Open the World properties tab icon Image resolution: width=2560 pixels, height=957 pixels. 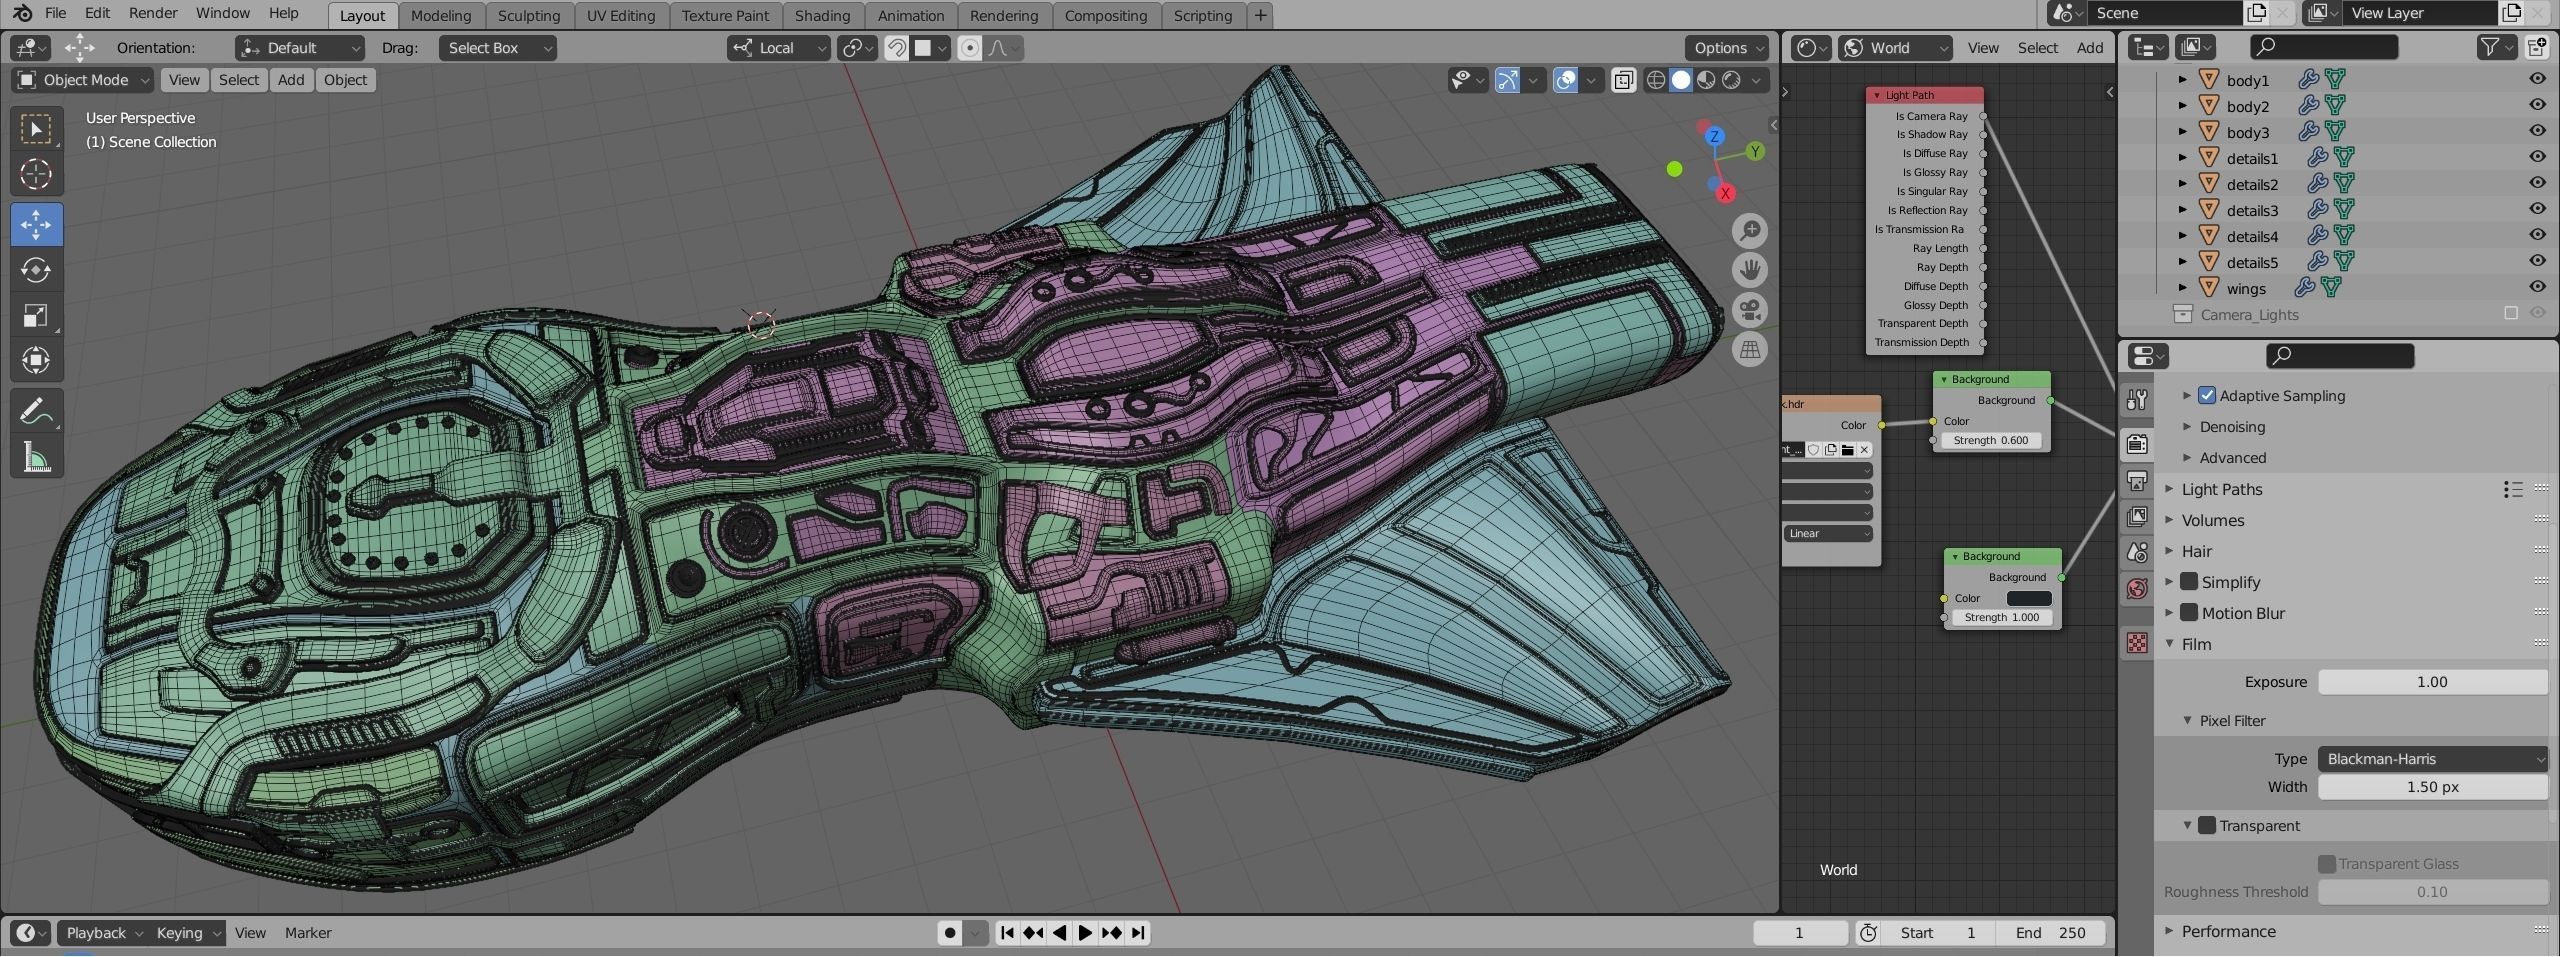click(x=2137, y=589)
